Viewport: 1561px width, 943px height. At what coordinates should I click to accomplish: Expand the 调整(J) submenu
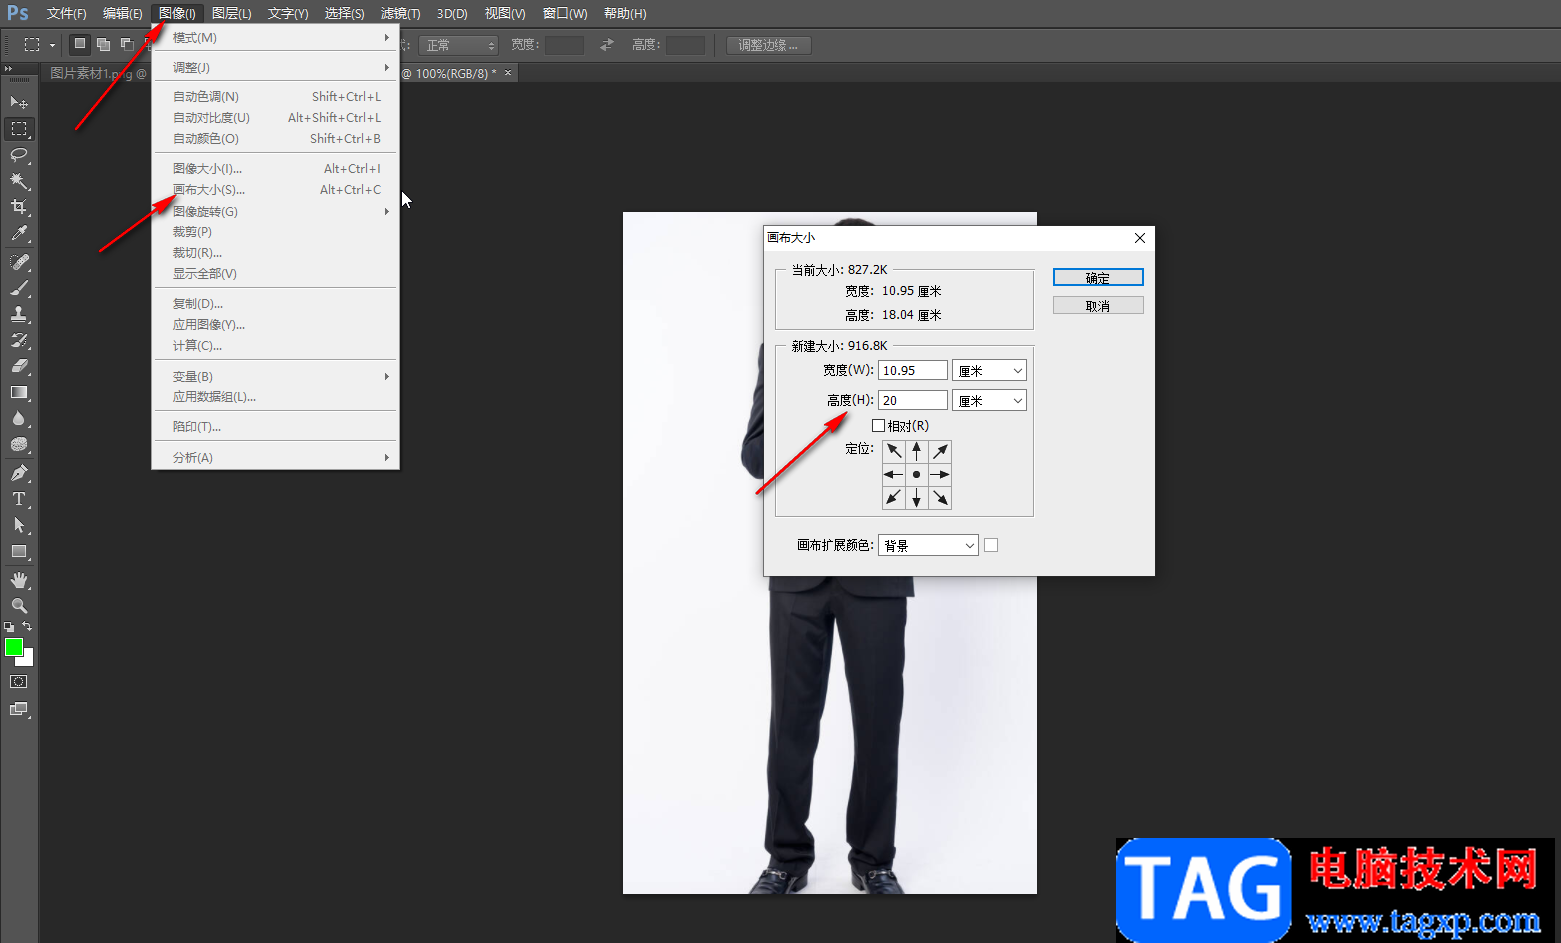[x=275, y=68]
